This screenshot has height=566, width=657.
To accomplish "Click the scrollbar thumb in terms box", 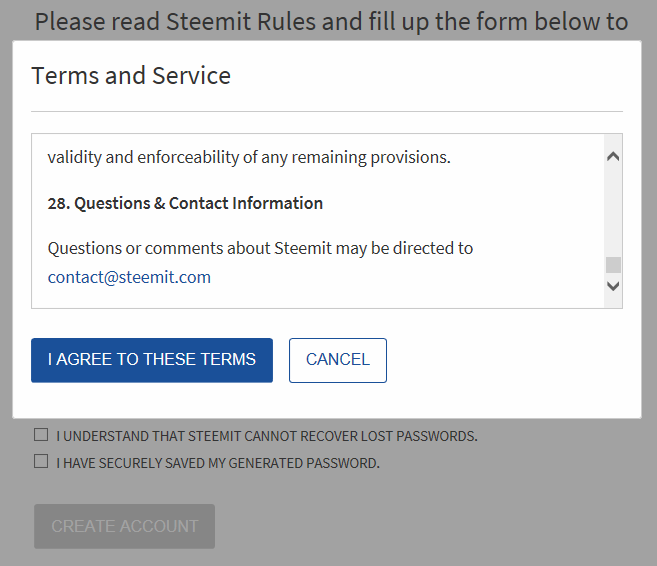I will (x=613, y=265).
